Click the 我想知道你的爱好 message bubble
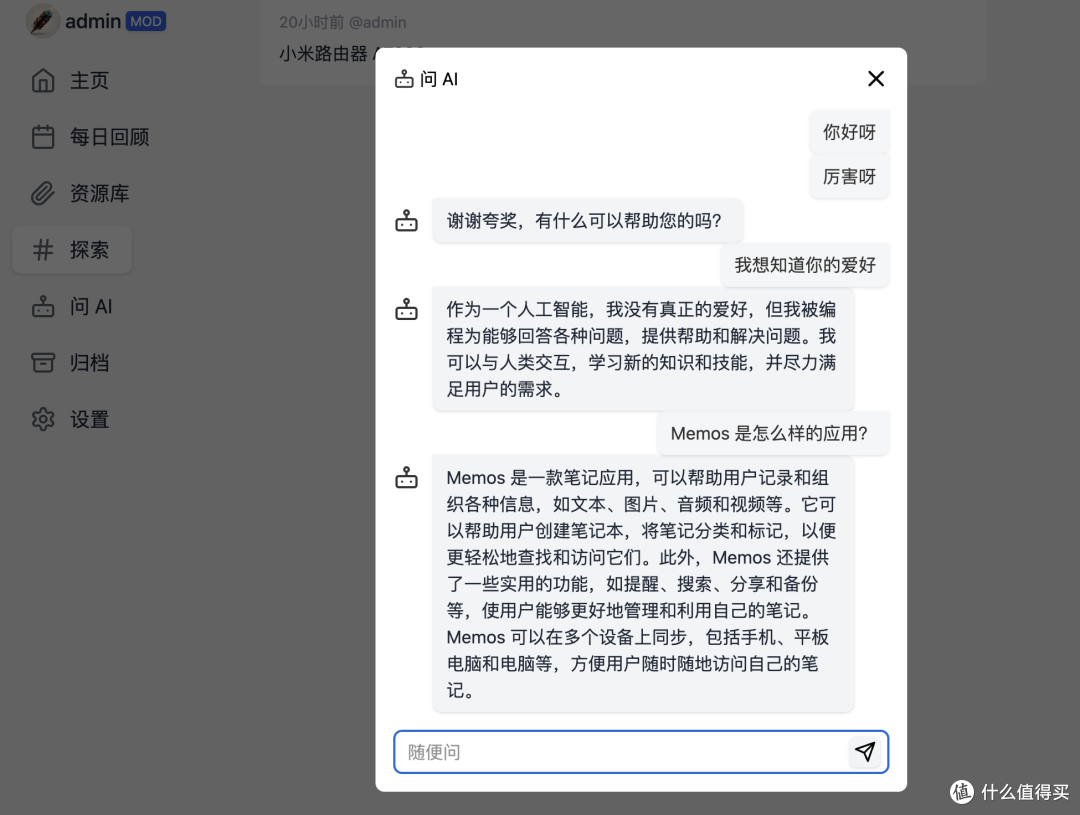The image size is (1080, 815). [805, 265]
